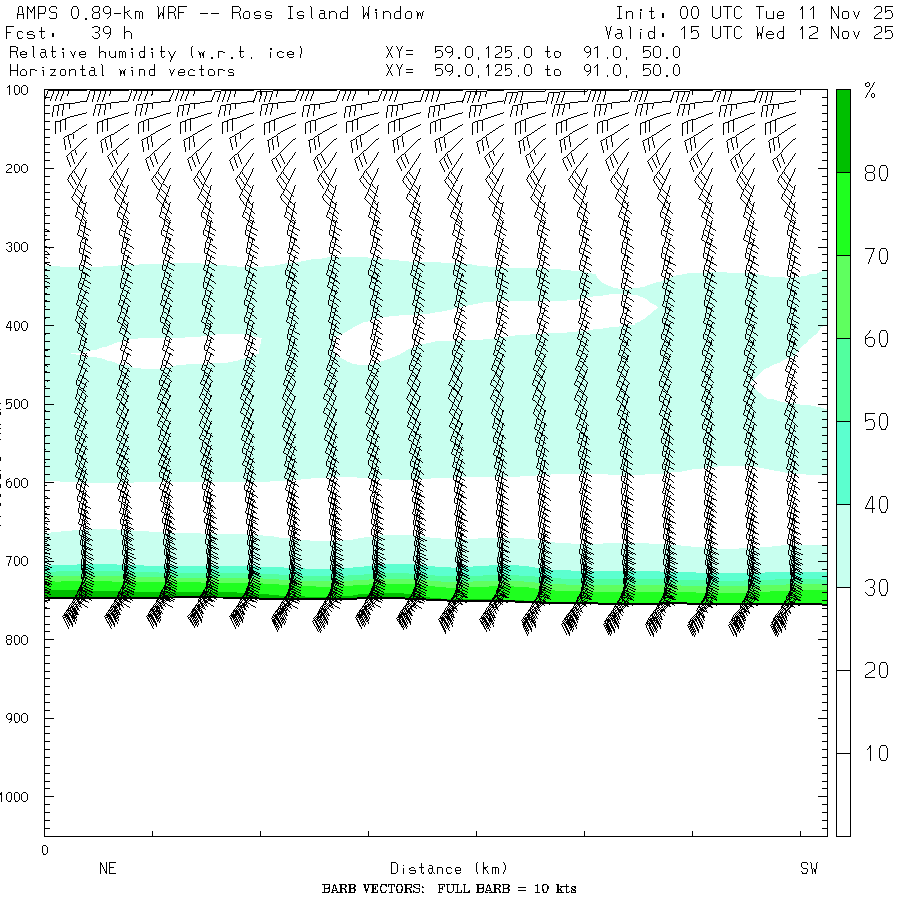Choose the 50–60 percent green legend band
This screenshot has height=900, width=900.
(843, 379)
